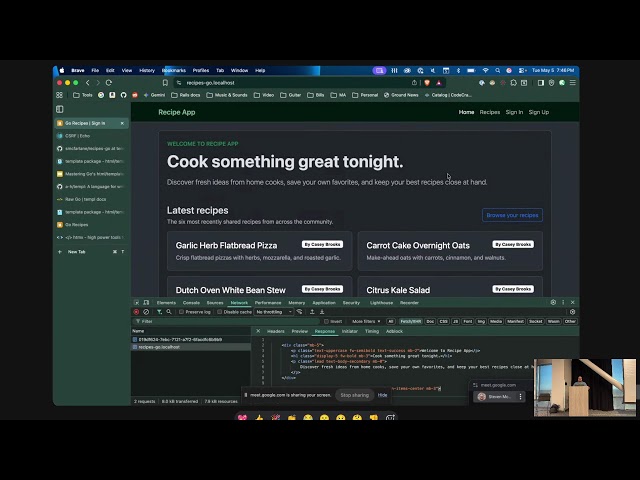This screenshot has height=480, width=640.
Task: Bookmark this page using the bookmark icon
Action: 165,83
